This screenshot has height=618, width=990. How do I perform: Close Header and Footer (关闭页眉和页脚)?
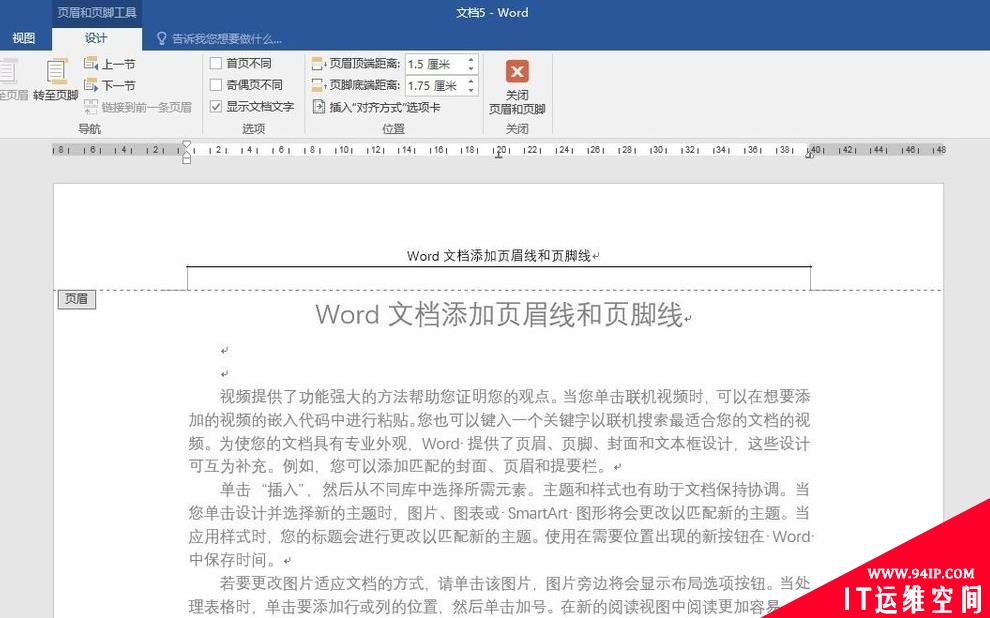(x=517, y=86)
